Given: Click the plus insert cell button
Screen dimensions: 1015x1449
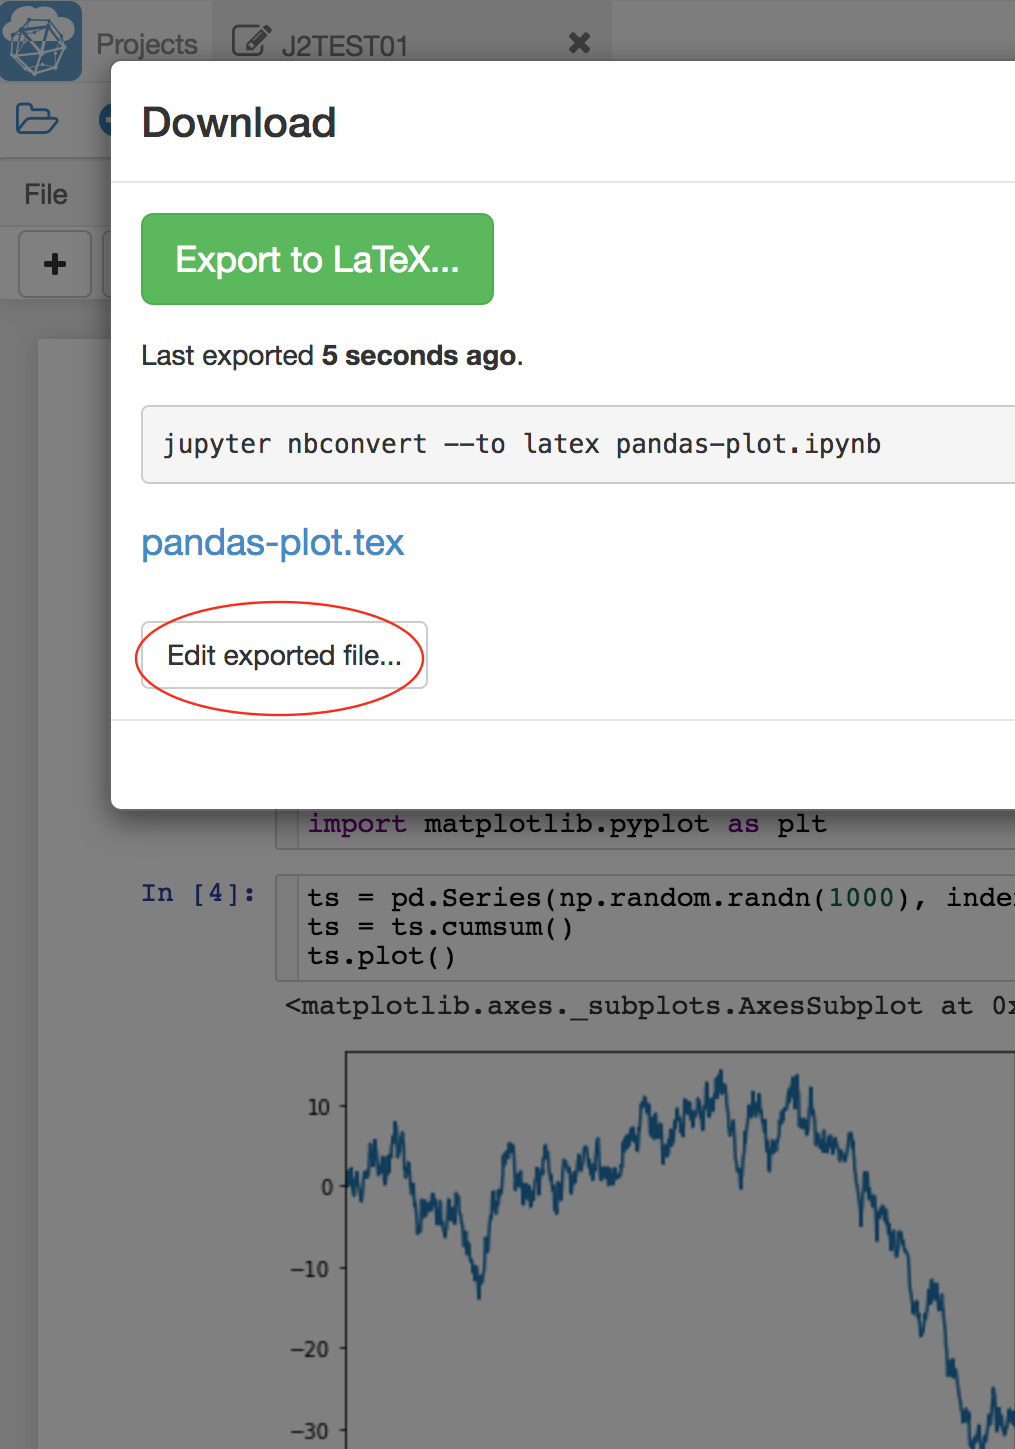Looking at the screenshot, I should coord(55,264).
